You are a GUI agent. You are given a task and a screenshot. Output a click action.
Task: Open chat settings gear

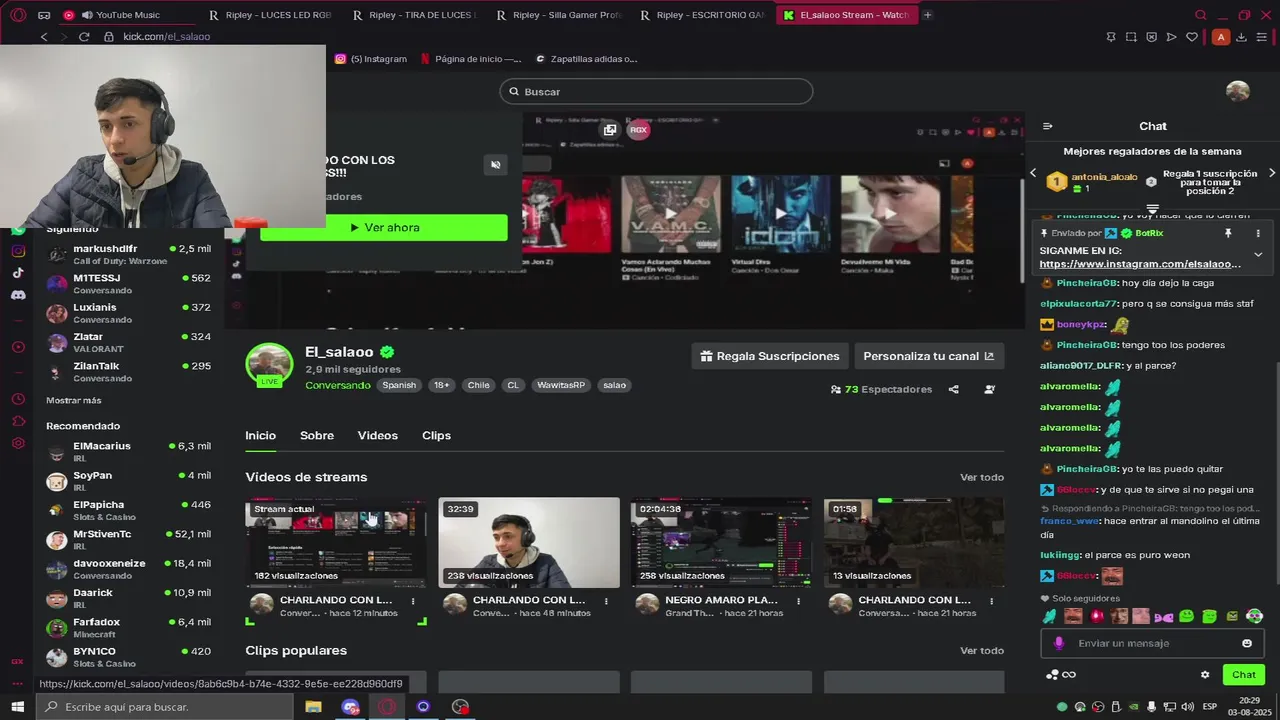1204,675
